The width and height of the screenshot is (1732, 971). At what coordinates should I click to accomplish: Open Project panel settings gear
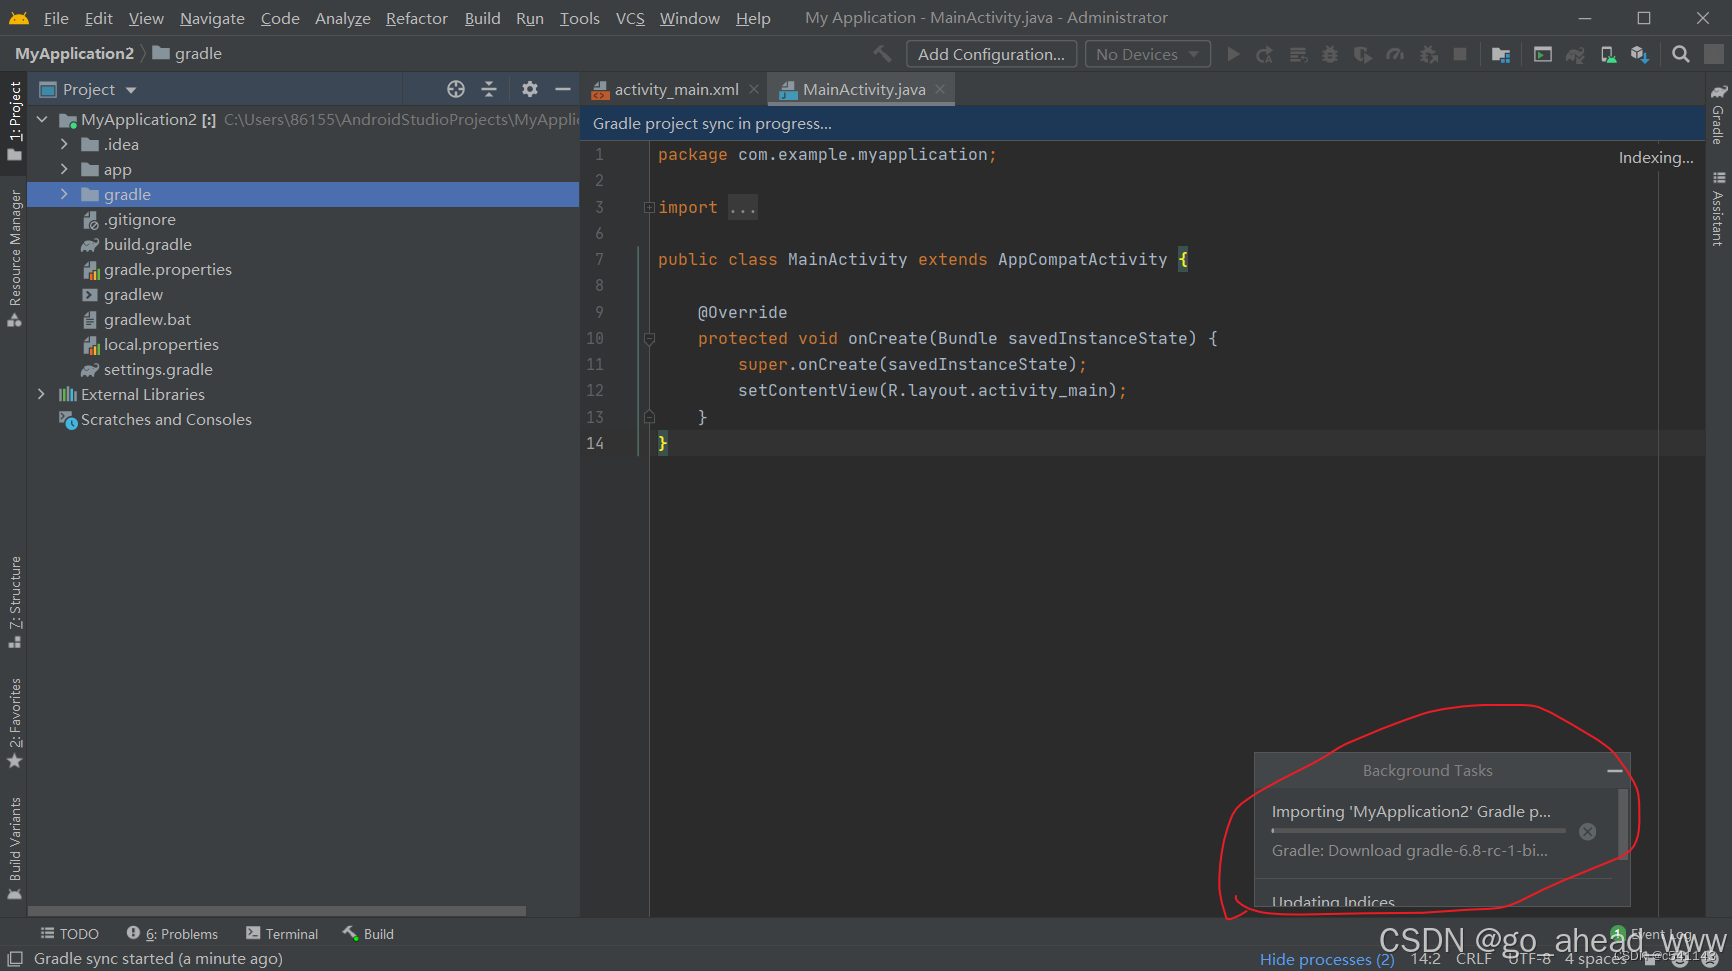pos(529,89)
